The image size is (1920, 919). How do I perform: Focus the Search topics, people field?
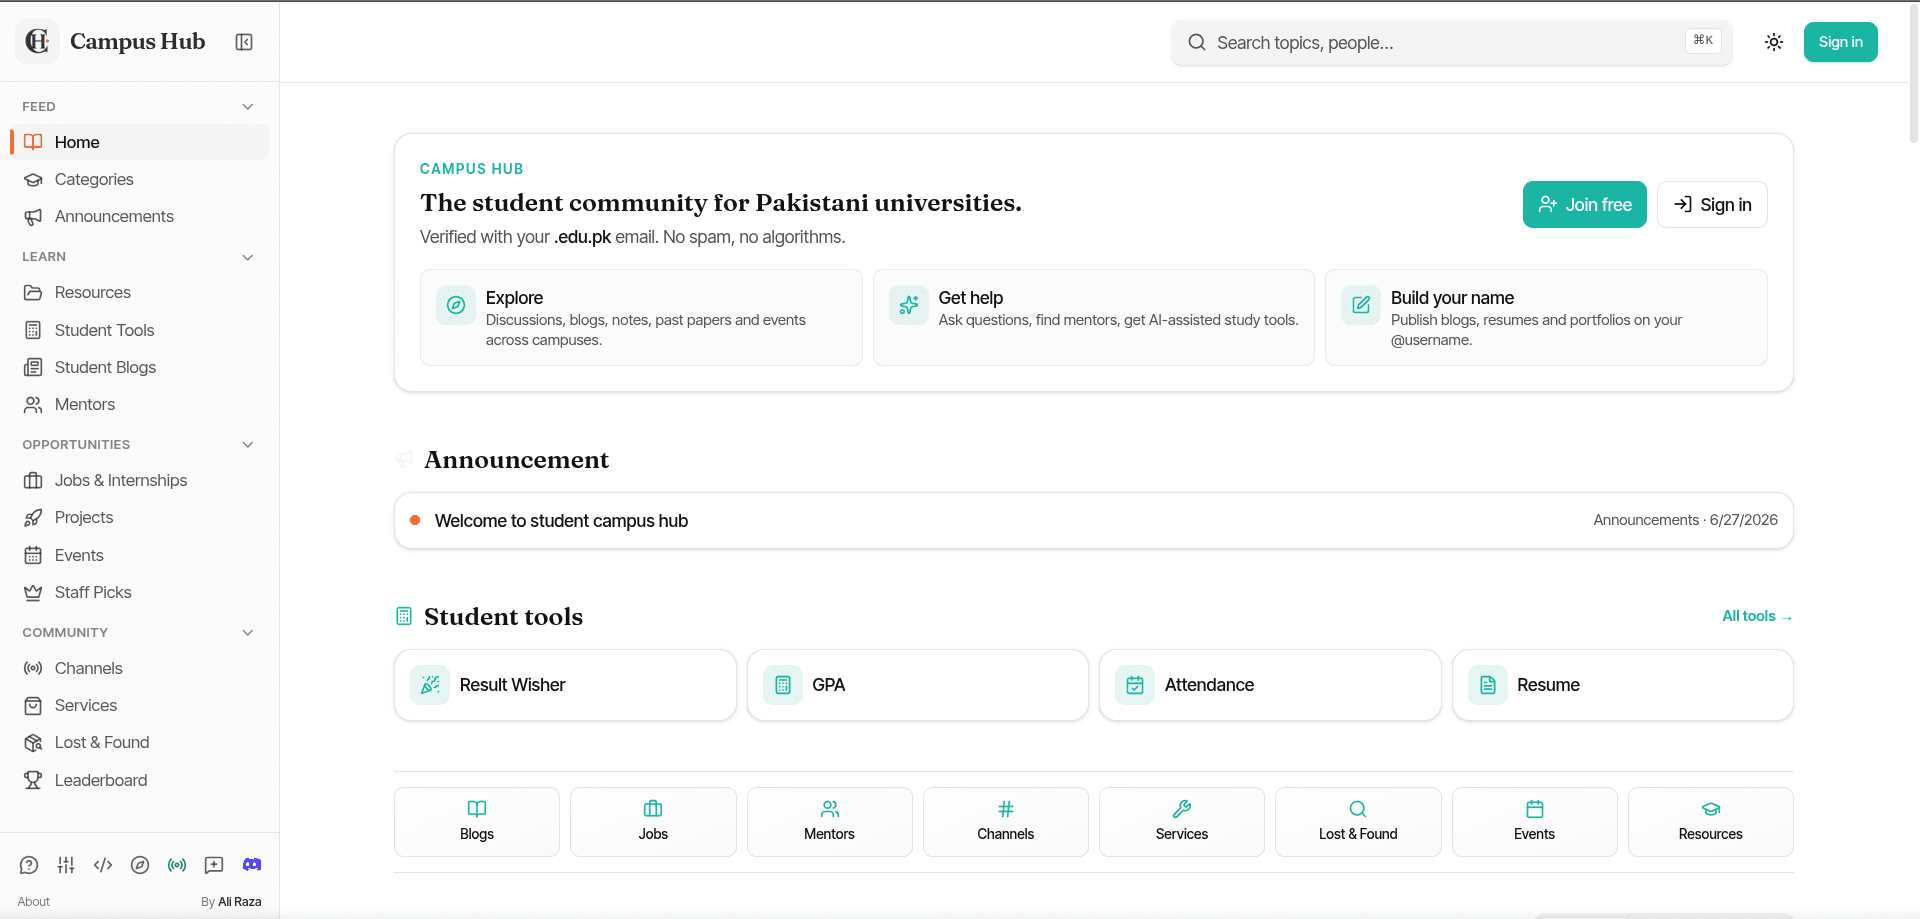pos(1452,43)
